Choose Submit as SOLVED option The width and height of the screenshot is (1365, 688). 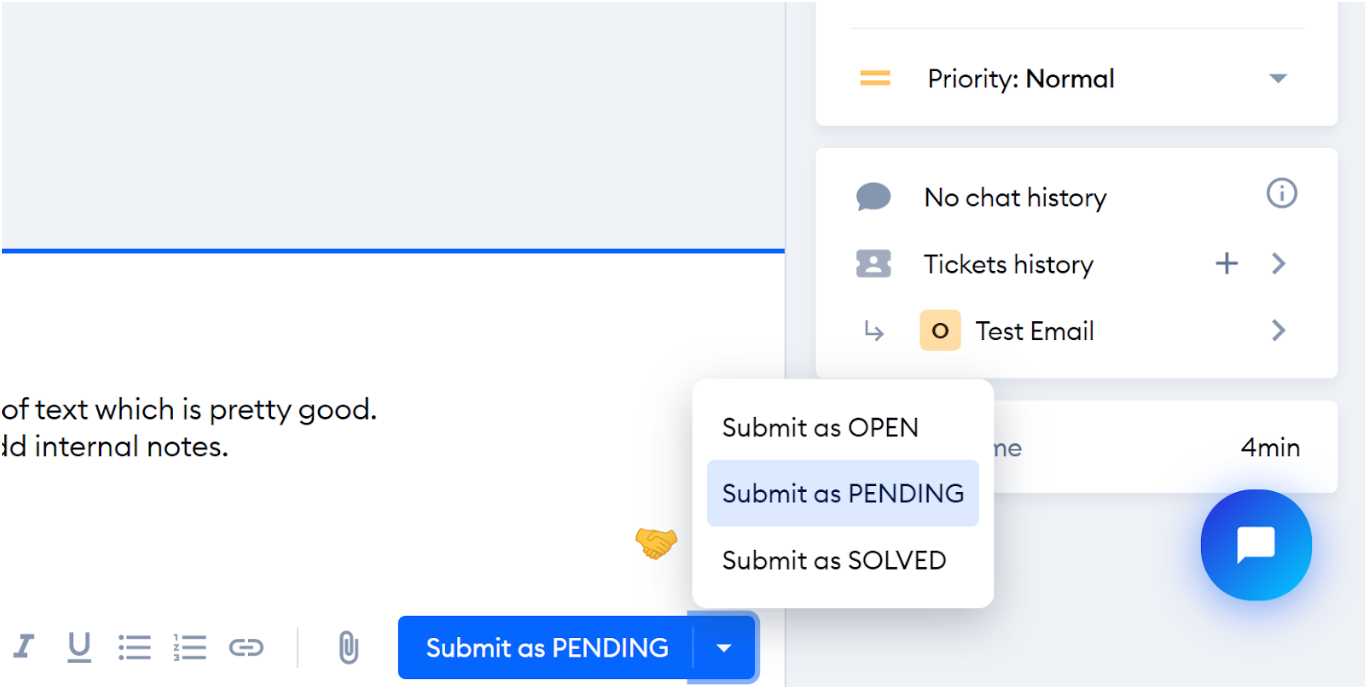point(834,560)
